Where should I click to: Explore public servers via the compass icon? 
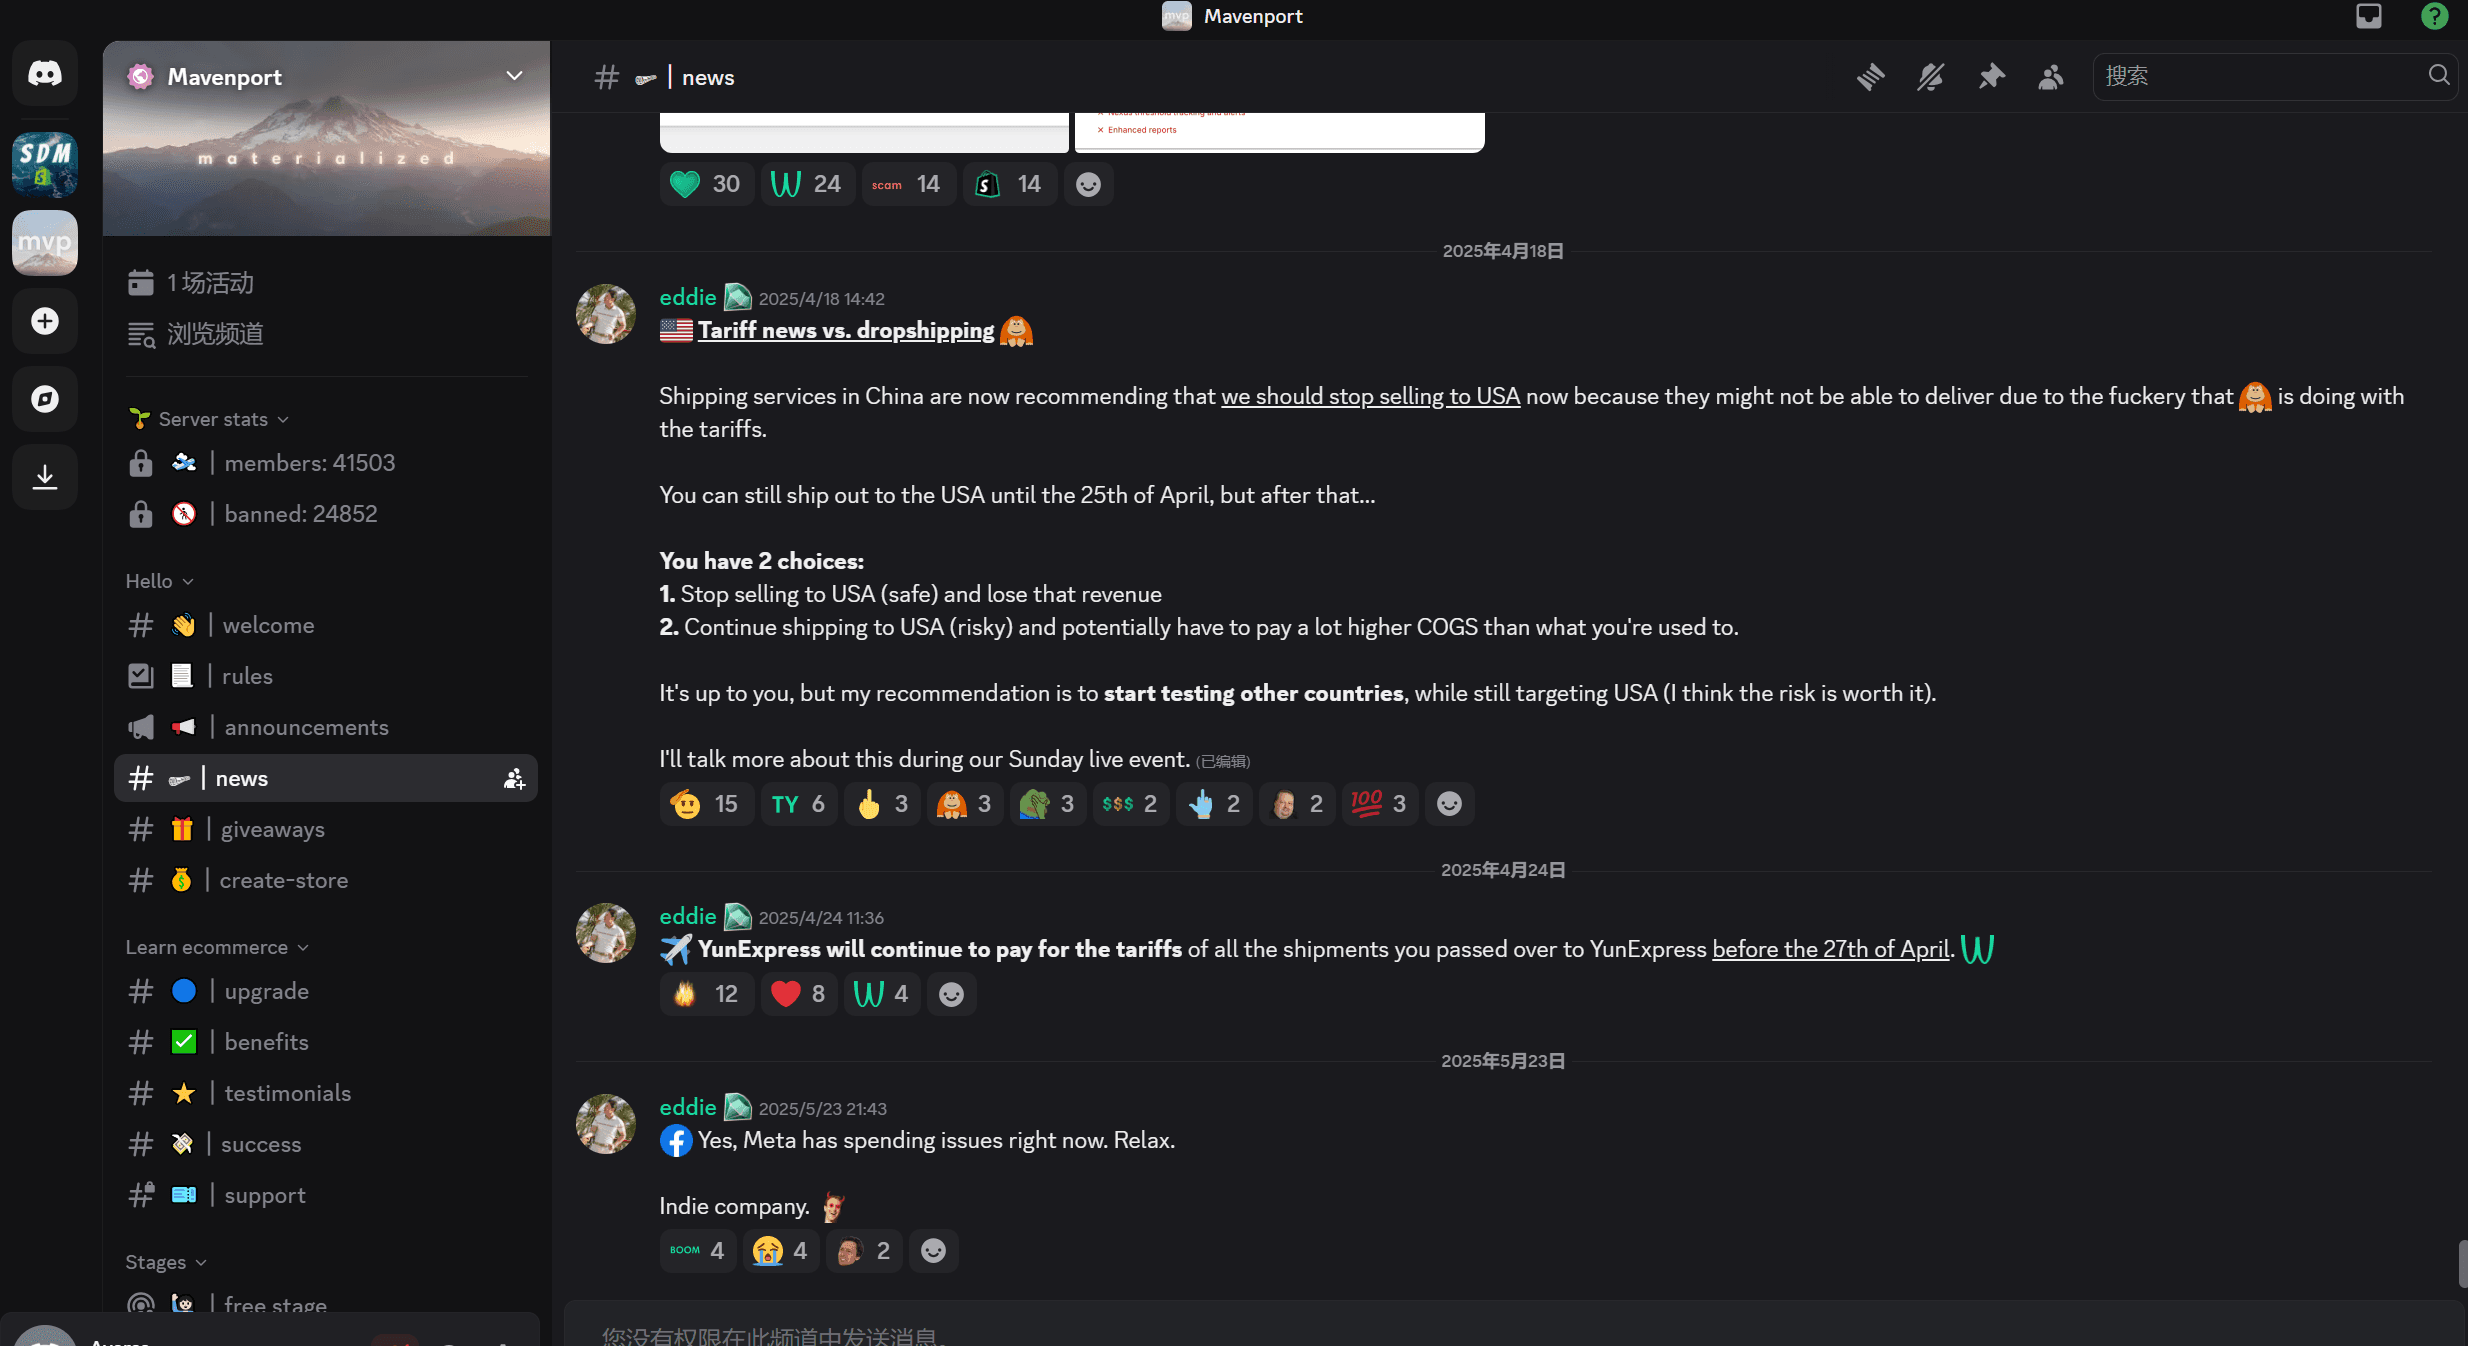tap(44, 399)
